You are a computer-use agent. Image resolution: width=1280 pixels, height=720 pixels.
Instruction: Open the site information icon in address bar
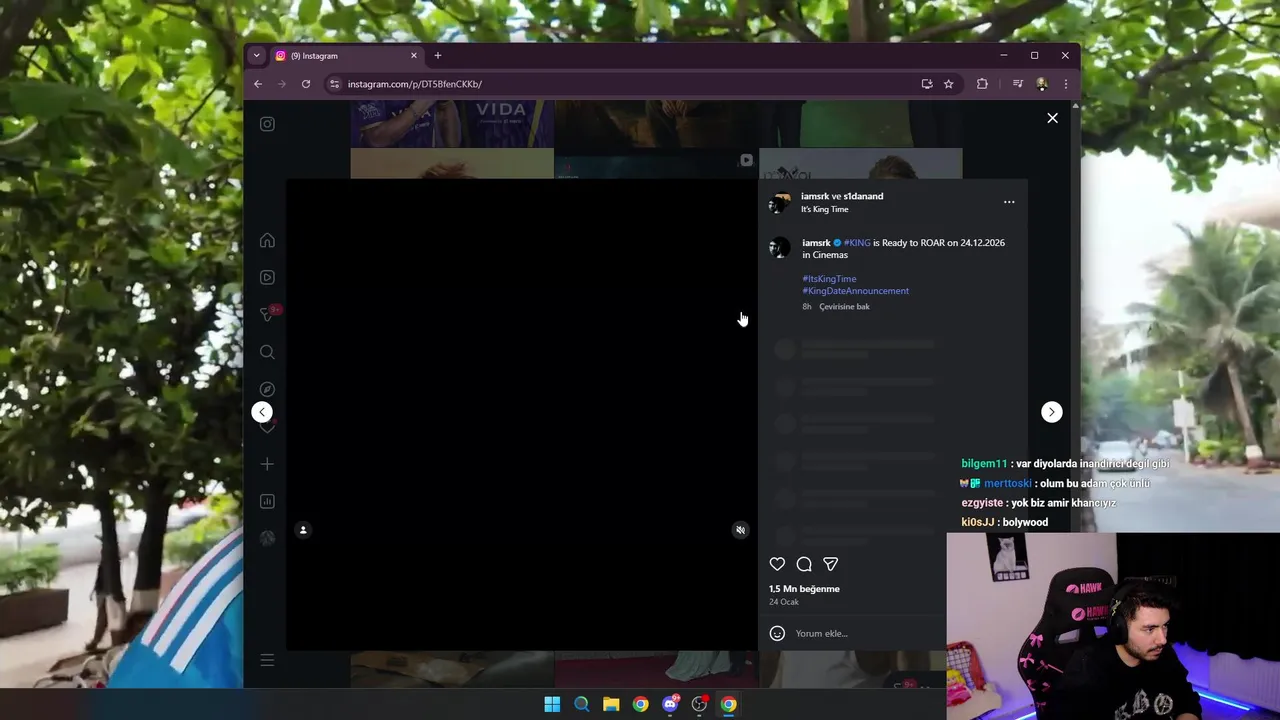click(335, 84)
